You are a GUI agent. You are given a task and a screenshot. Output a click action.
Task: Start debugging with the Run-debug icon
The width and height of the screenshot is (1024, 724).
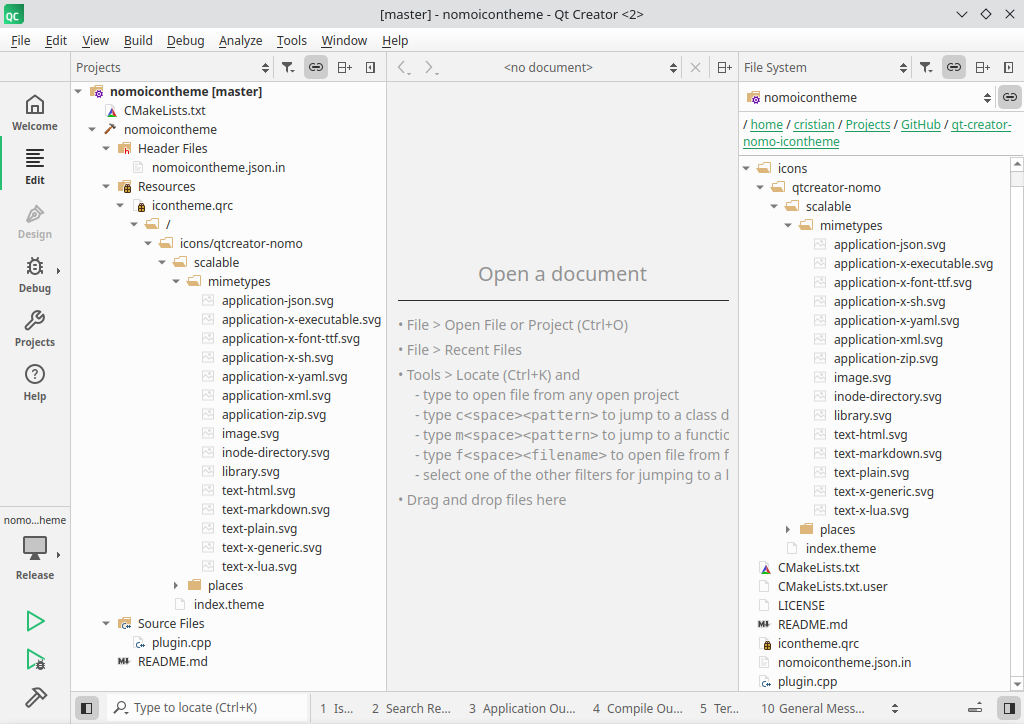click(35, 659)
